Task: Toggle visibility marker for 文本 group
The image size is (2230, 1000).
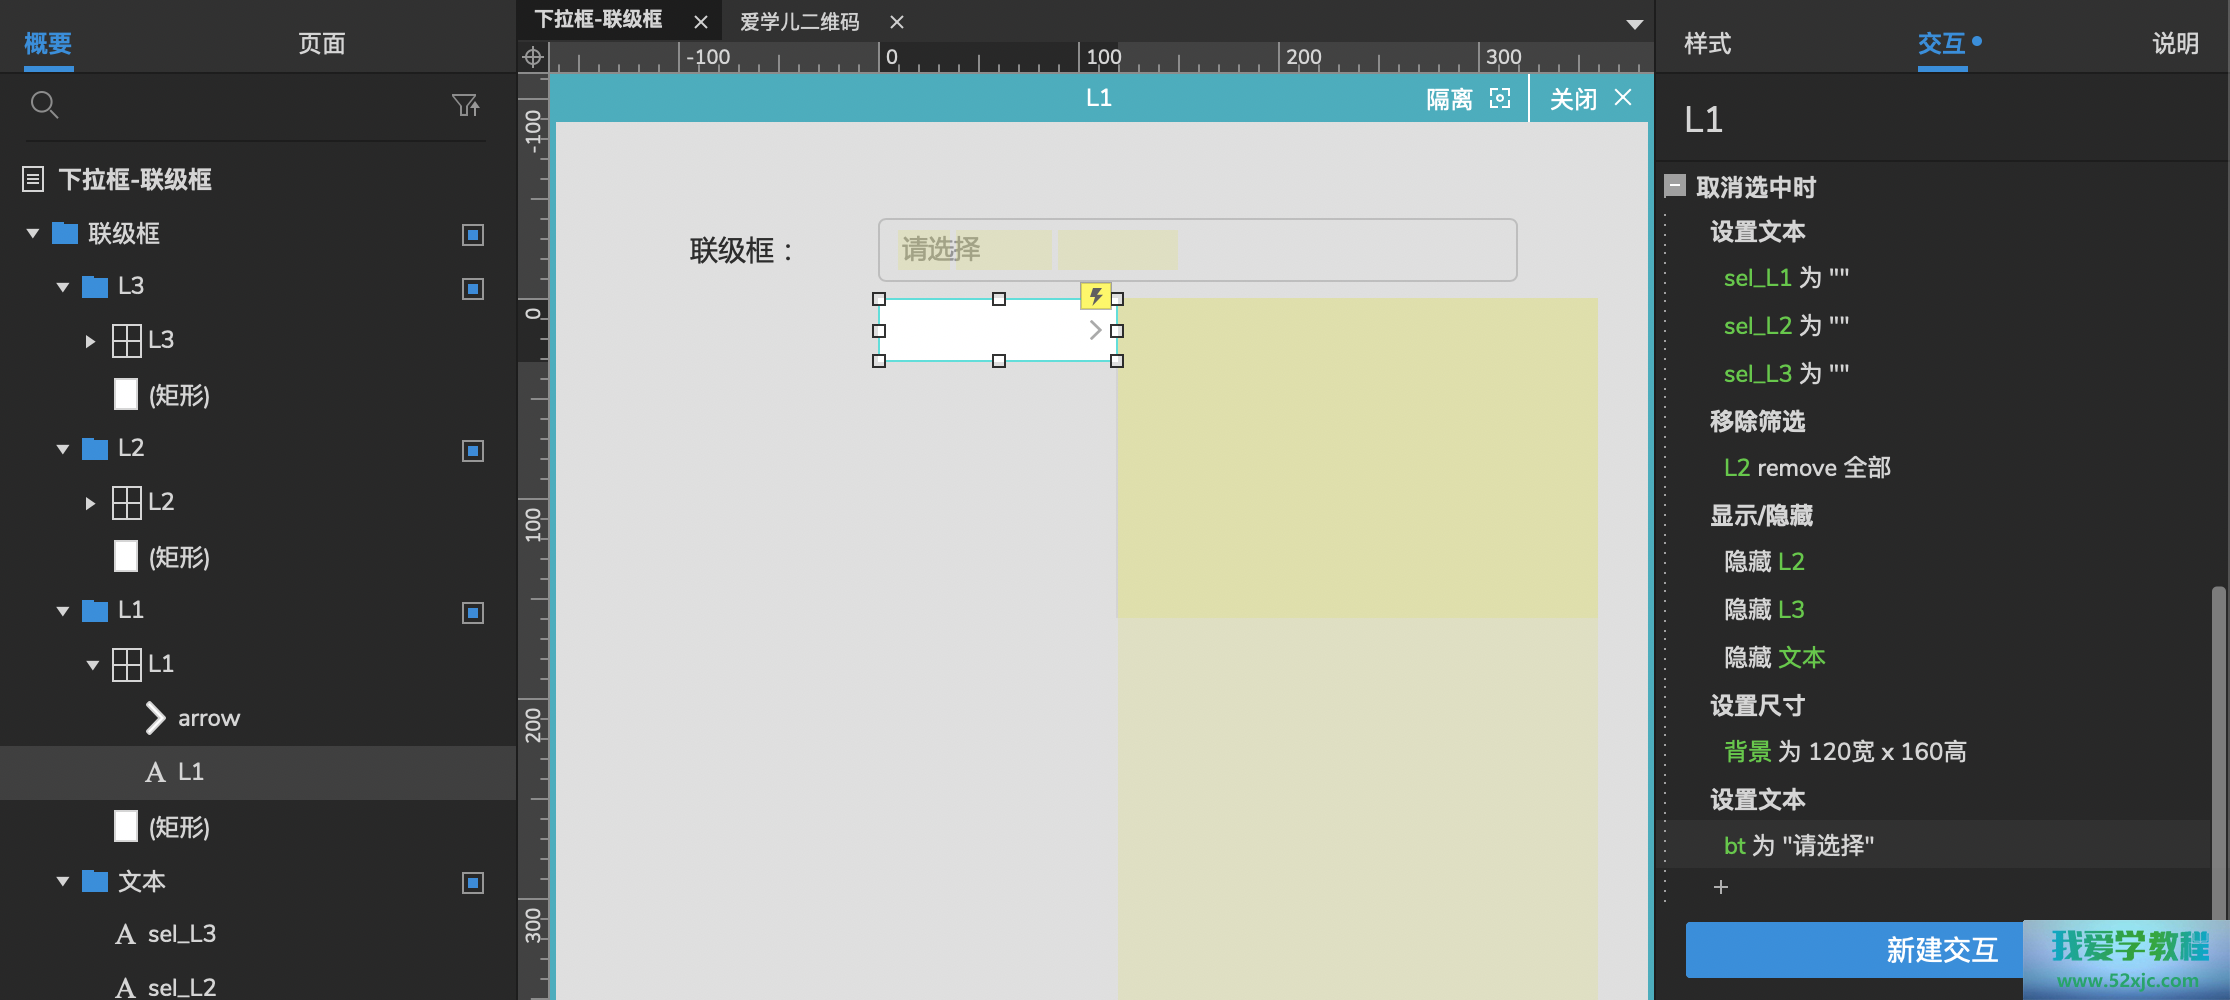Action: pos(473,883)
